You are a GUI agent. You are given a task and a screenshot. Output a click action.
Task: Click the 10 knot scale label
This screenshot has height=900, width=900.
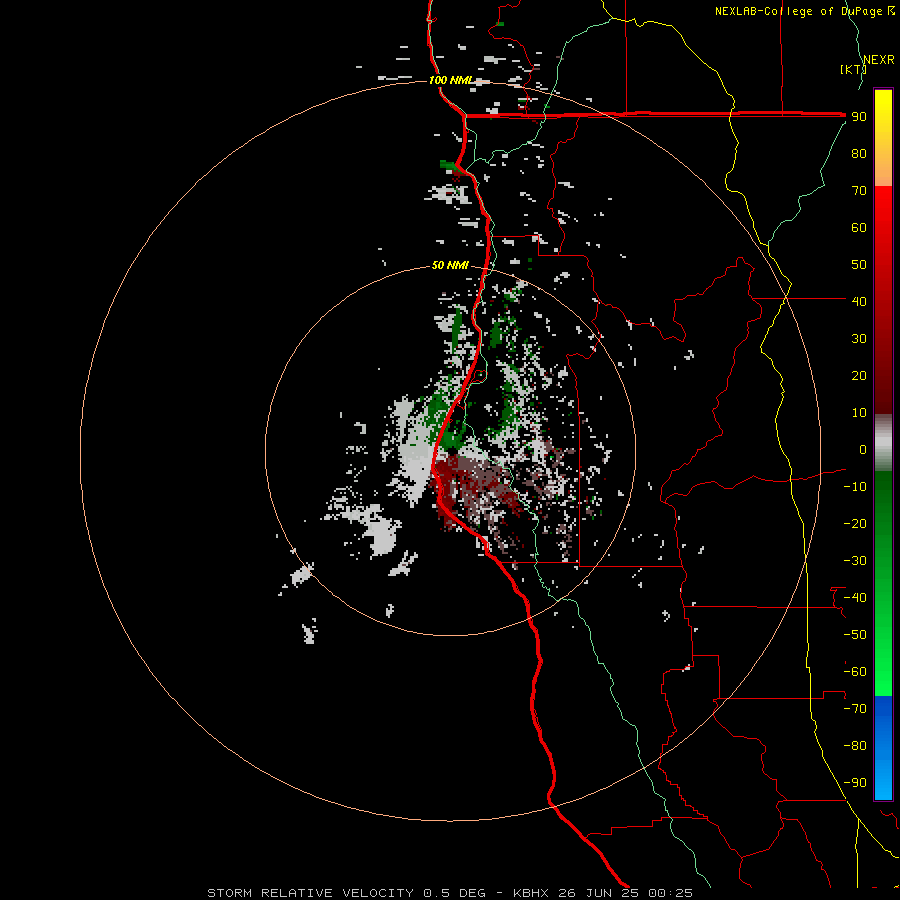point(859,413)
